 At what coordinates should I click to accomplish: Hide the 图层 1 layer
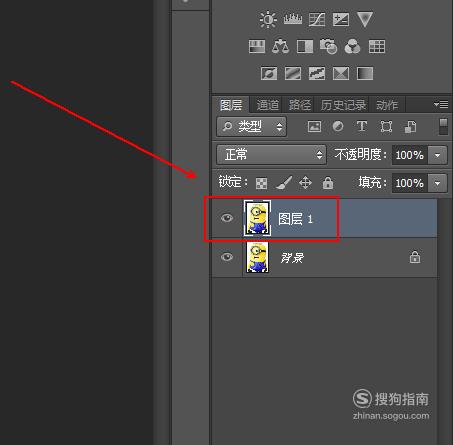pos(227,218)
